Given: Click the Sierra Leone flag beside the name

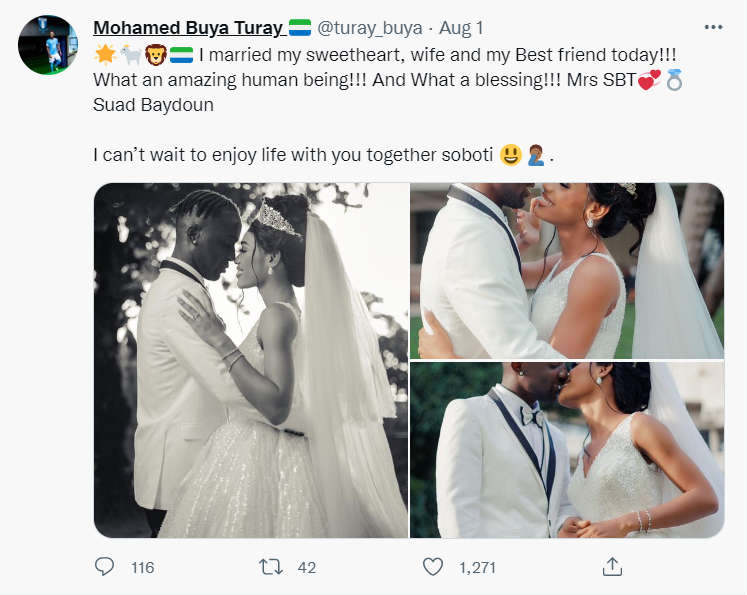Looking at the screenshot, I should coord(300,27).
